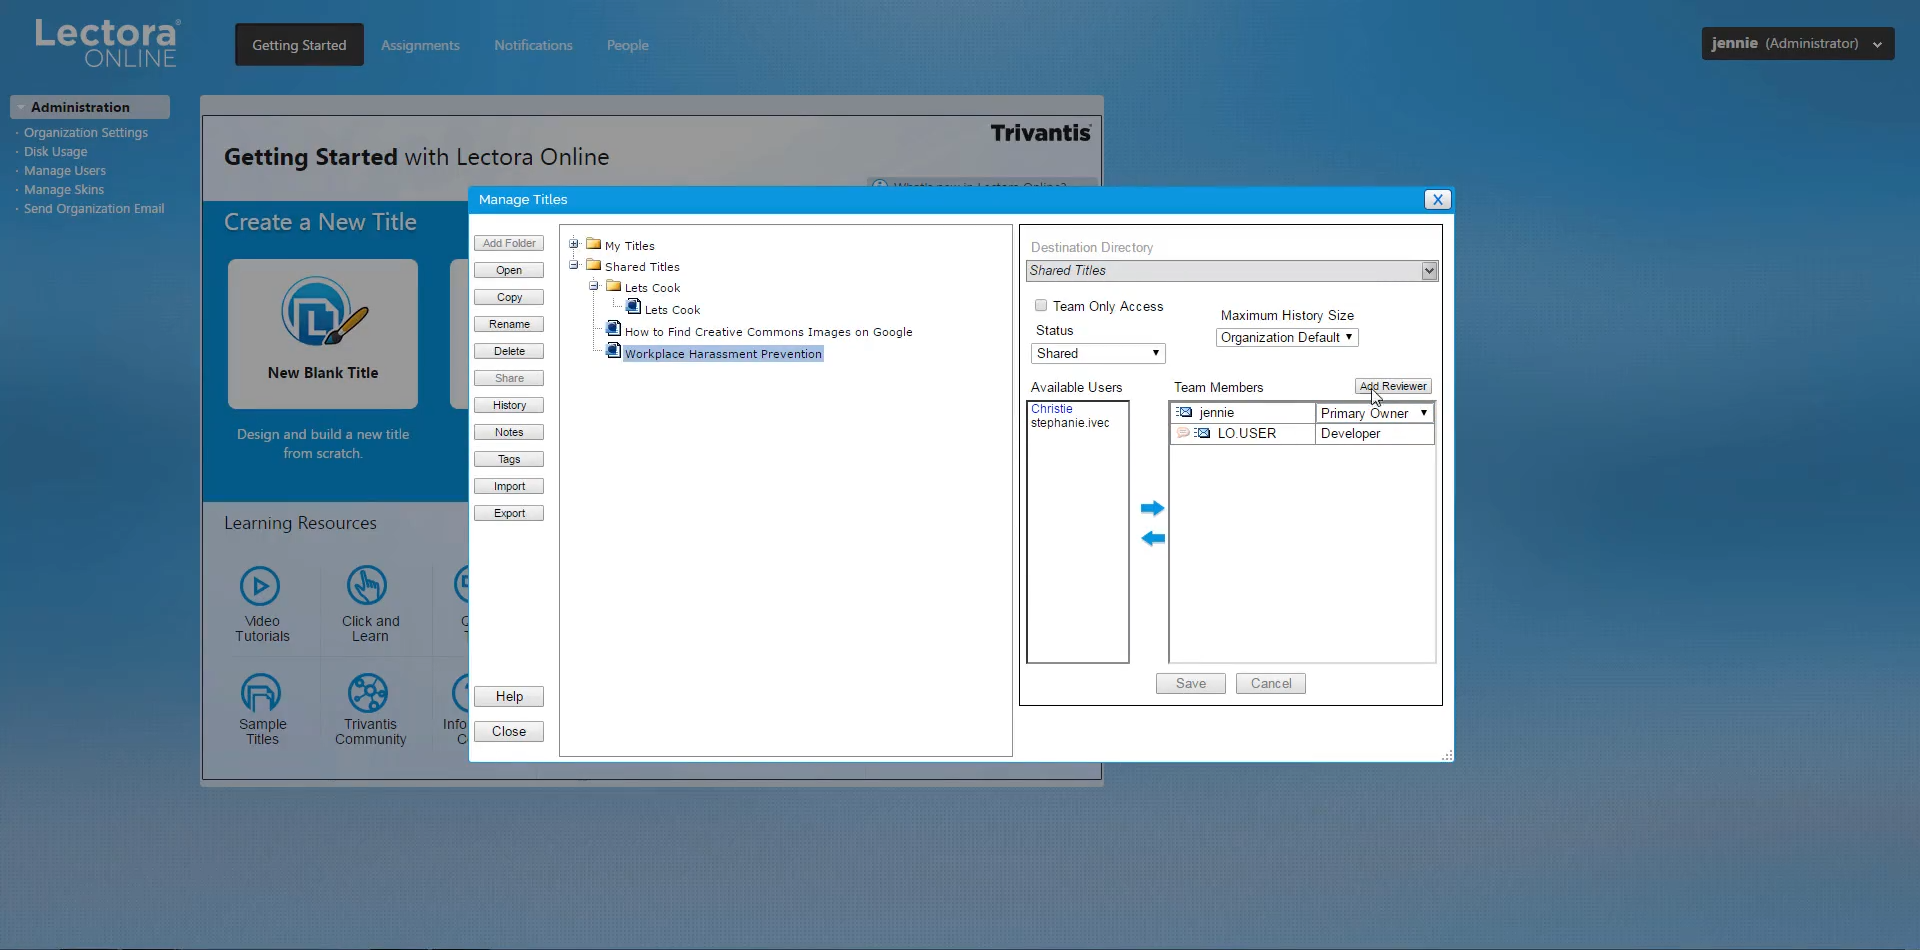This screenshot has height=950, width=1920.
Task: Click the Add Reviewer button
Action: click(x=1393, y=386)
